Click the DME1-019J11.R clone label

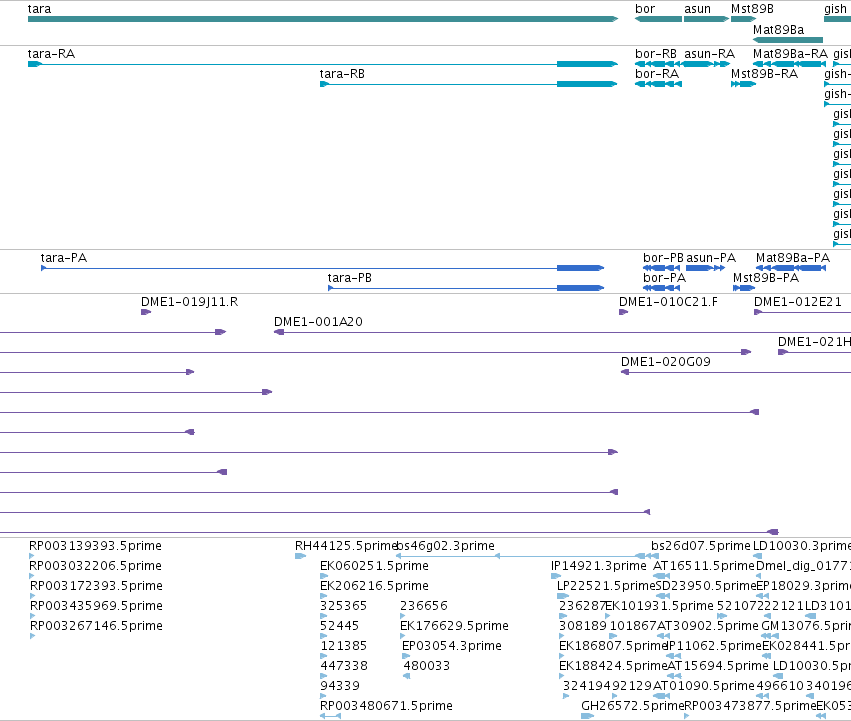click(x=189, y=302)
